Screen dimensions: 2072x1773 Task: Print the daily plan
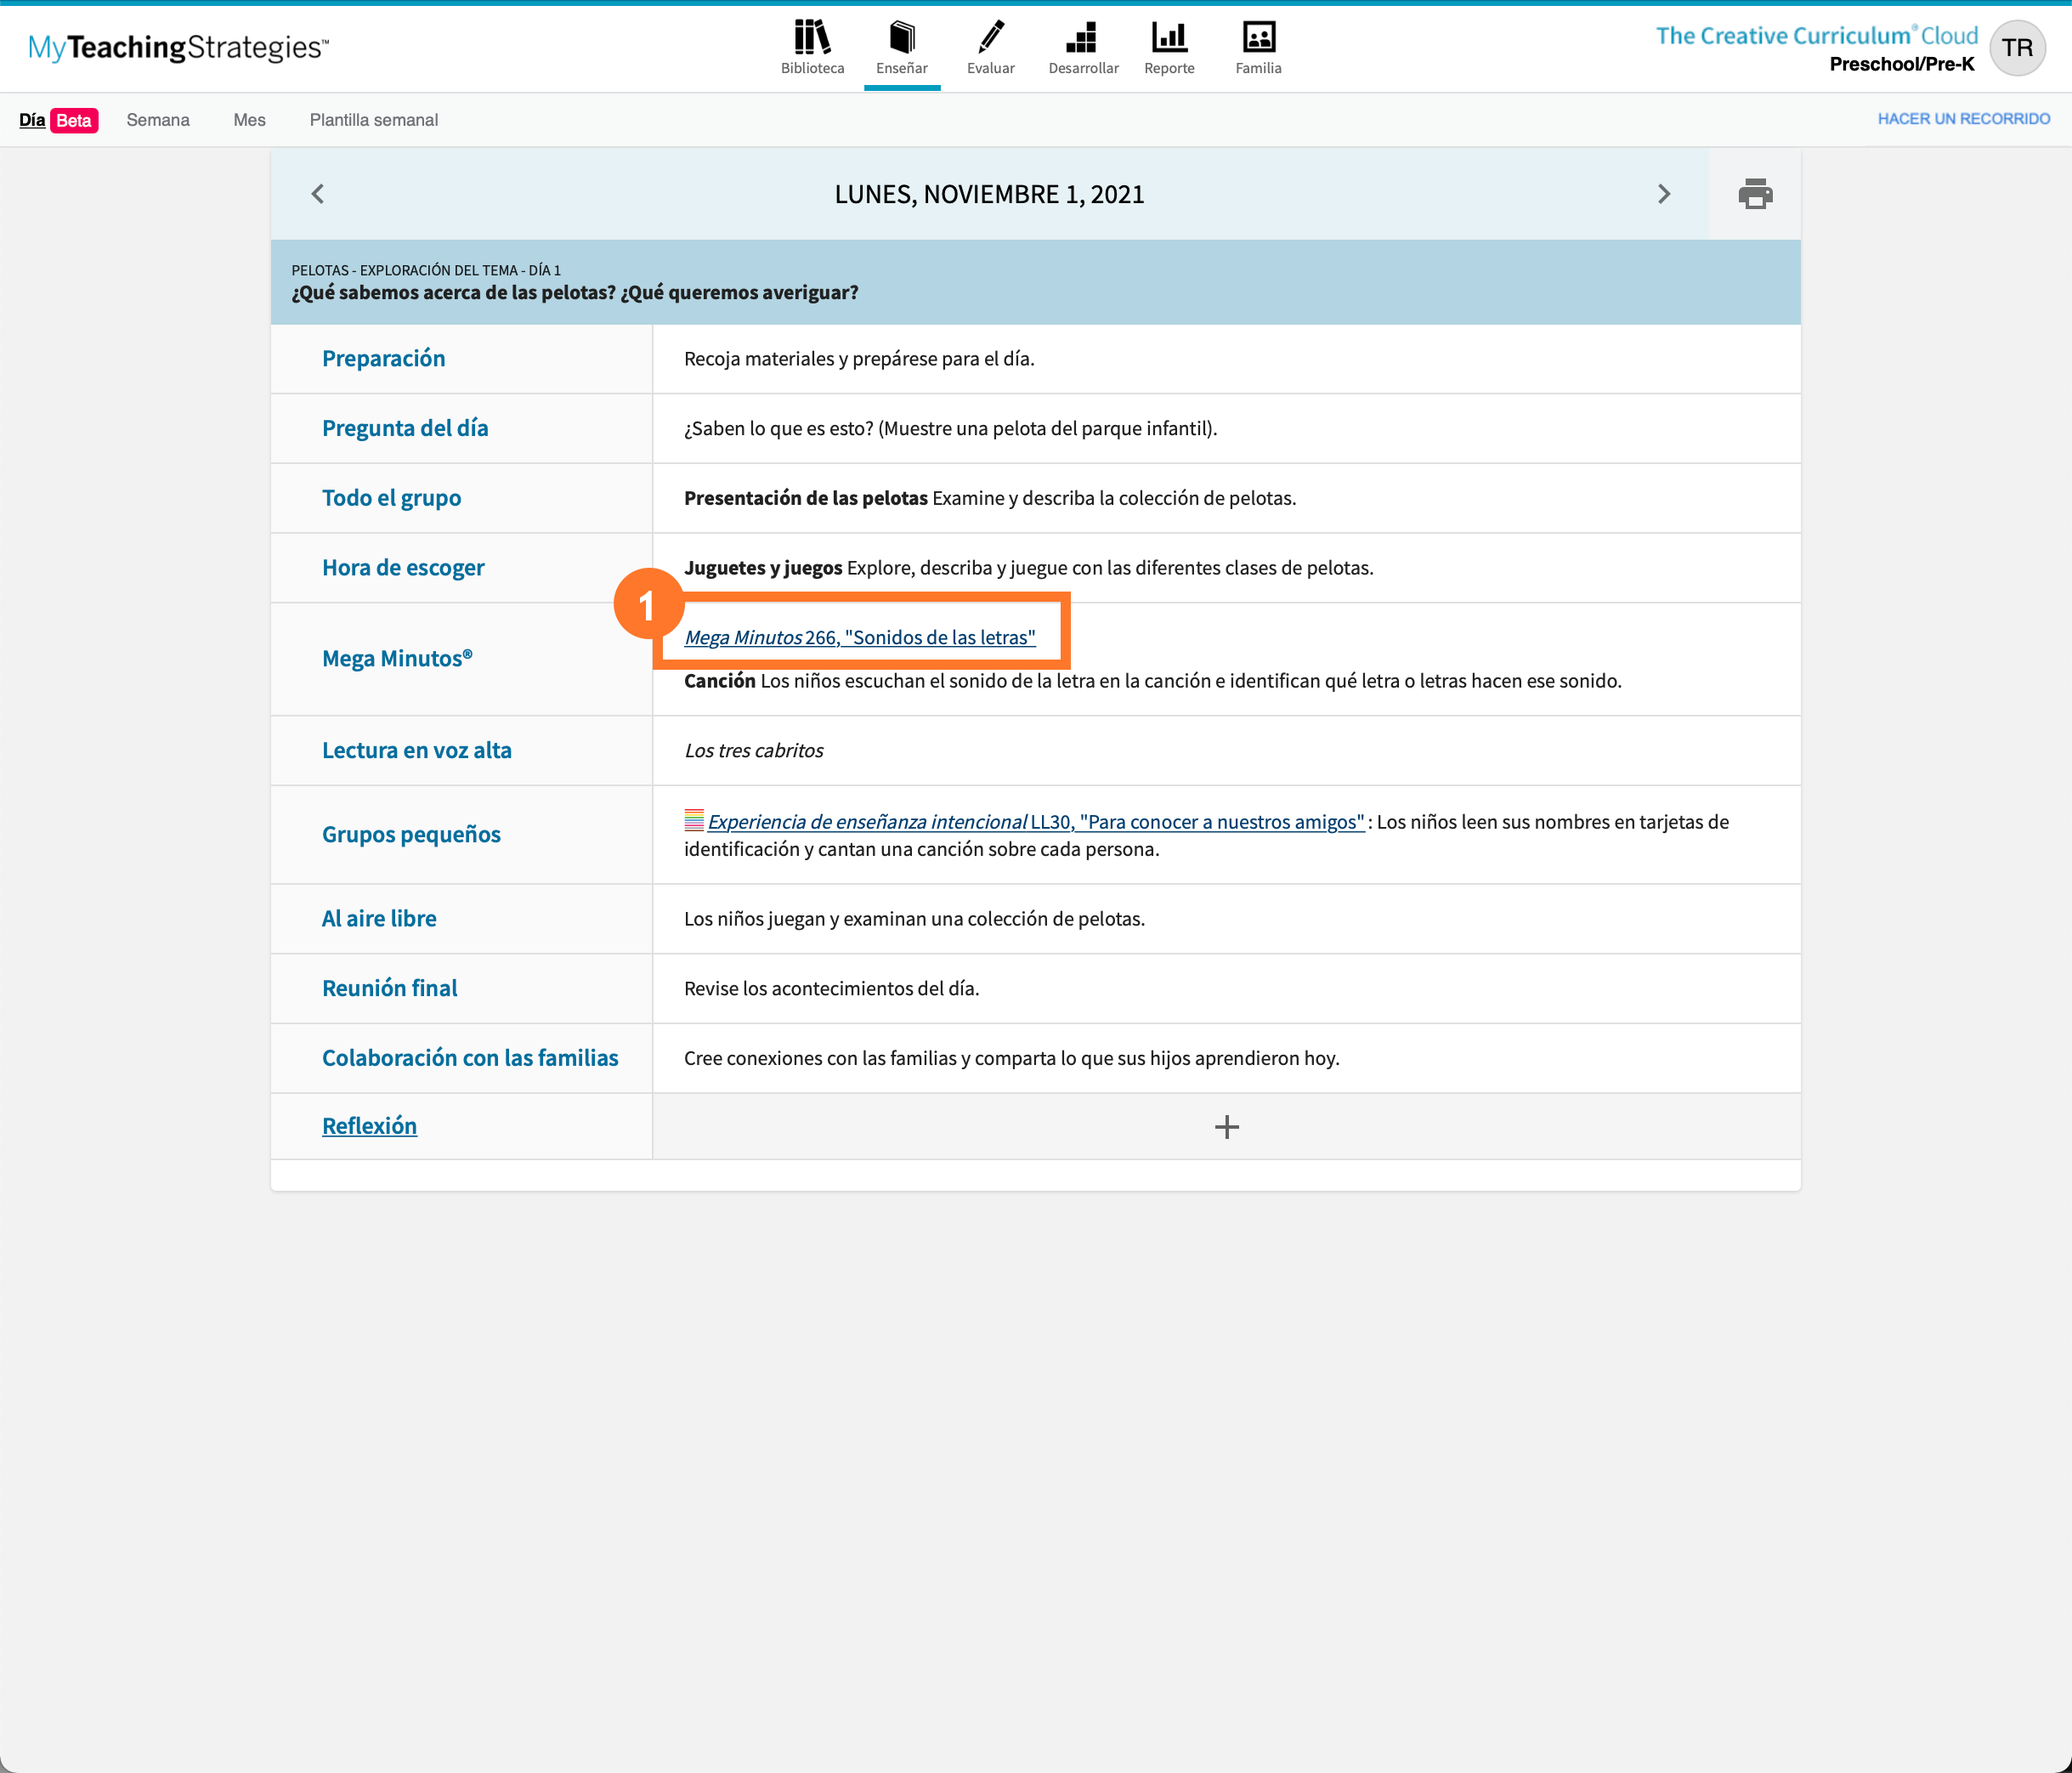click(1754, 194)
